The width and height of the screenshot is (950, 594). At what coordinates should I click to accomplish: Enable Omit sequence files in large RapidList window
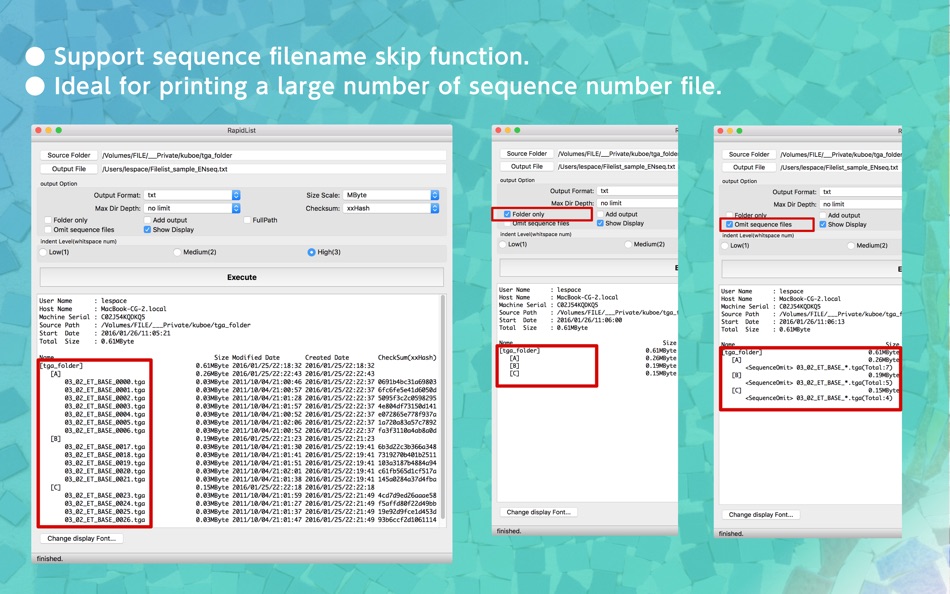(48, 230)
